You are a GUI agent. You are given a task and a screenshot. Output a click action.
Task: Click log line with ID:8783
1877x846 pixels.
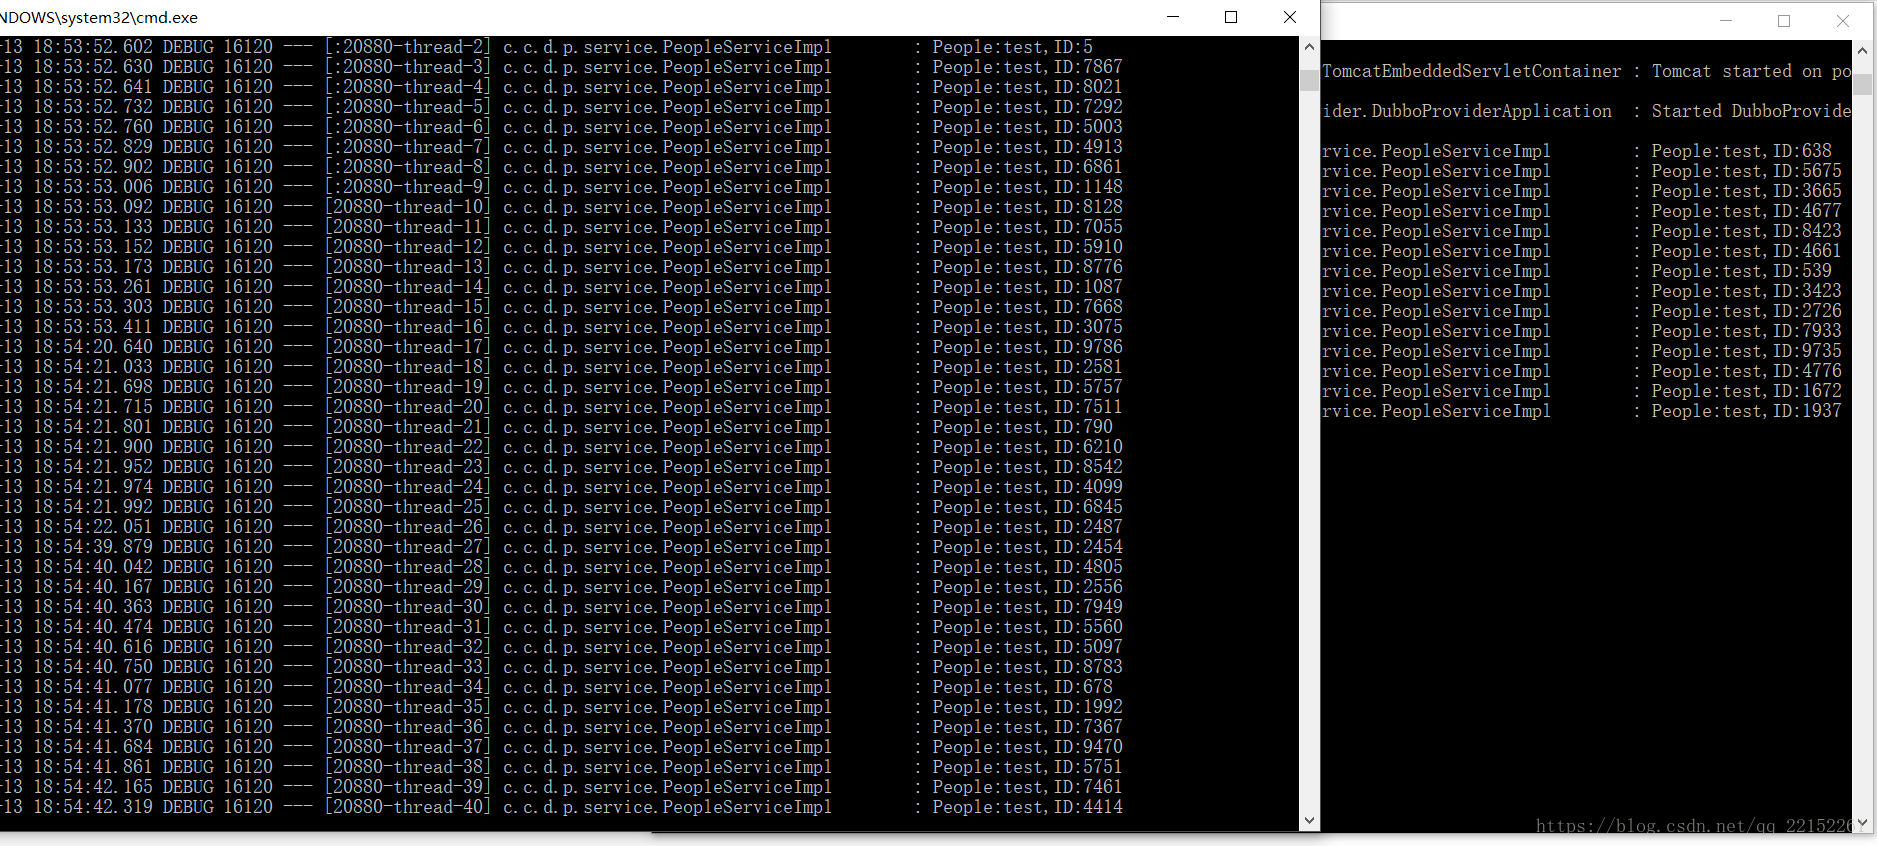click(561, 667)
